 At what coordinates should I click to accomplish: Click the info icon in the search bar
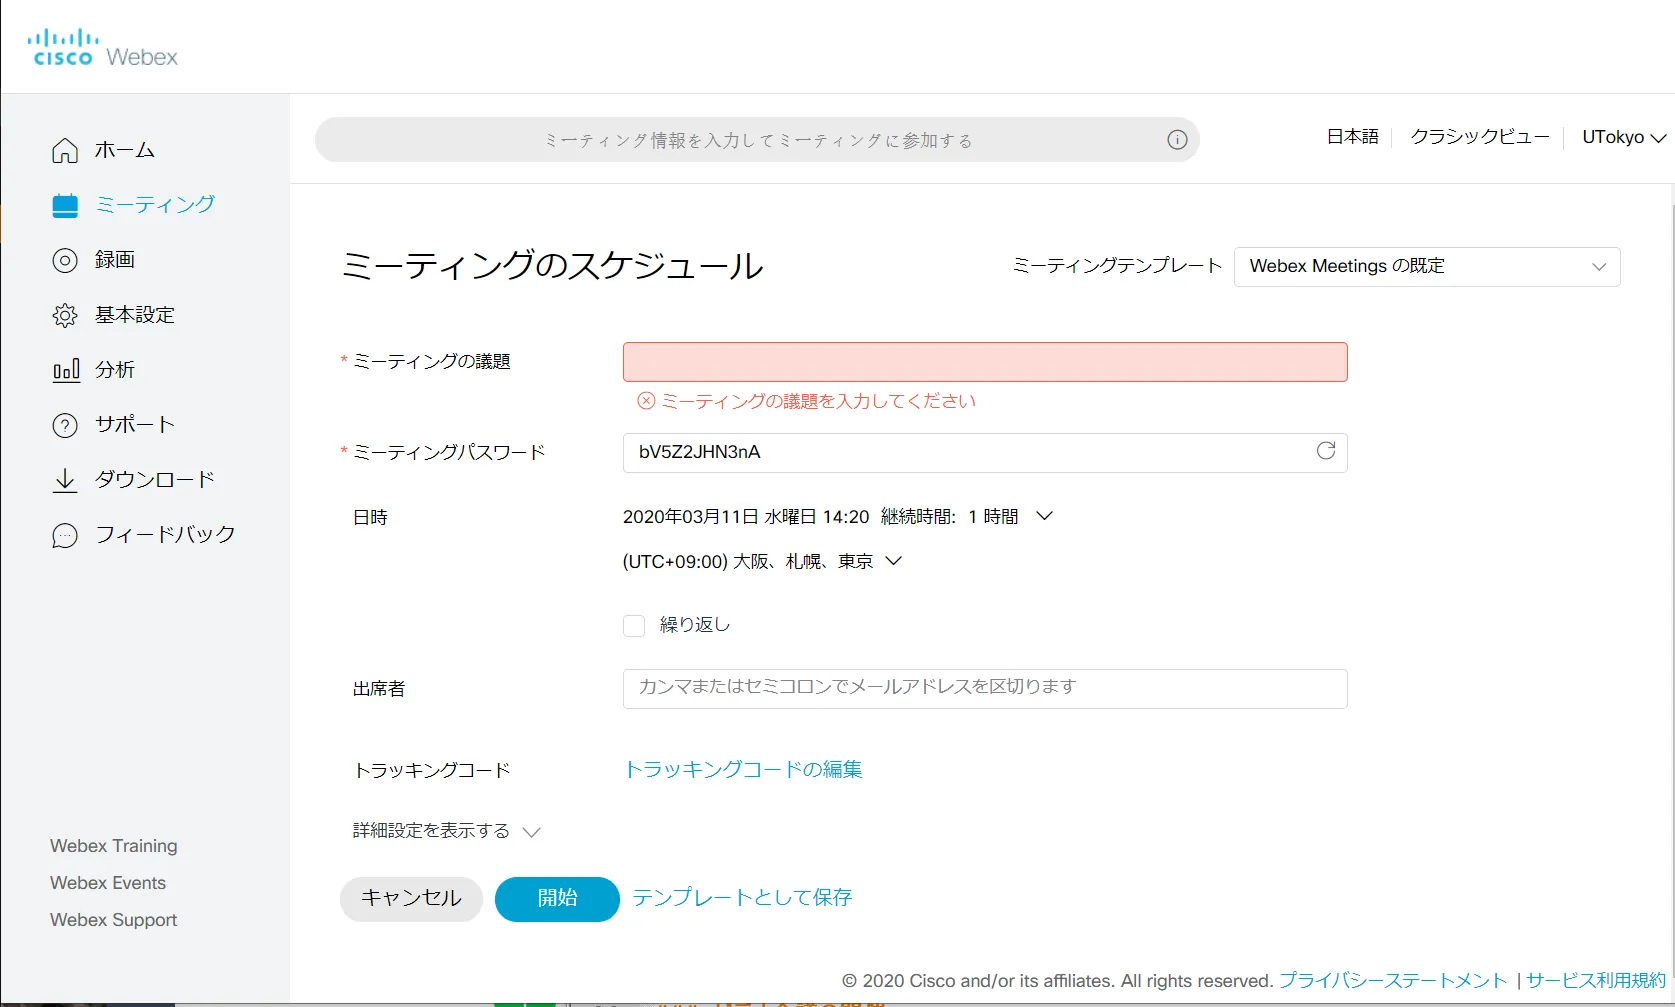[x=1176, y=140]
